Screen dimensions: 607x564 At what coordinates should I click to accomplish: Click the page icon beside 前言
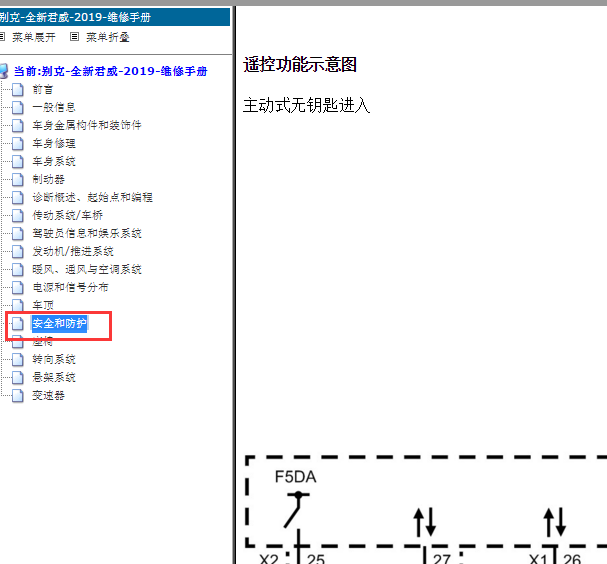(x=17, y=89)
